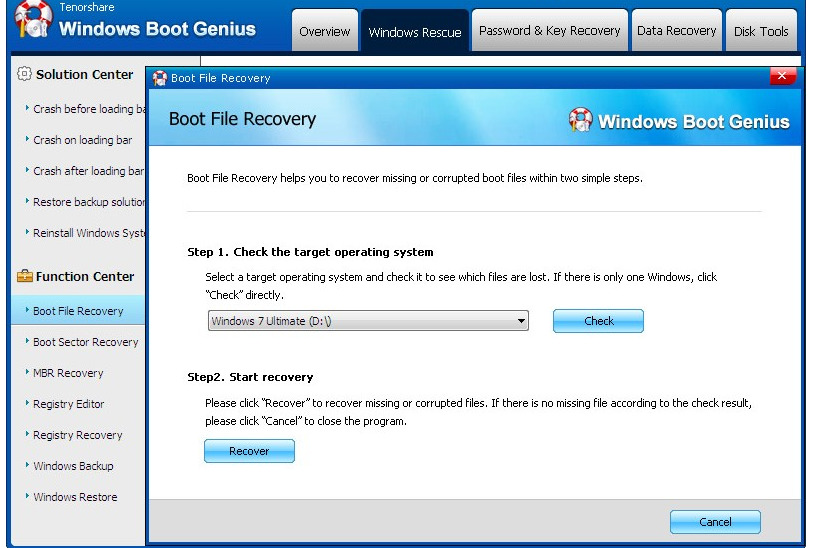The width and height of the screenshot is (819, 548).
Task: Open MBR Recovery function
Action: point(68,372)
